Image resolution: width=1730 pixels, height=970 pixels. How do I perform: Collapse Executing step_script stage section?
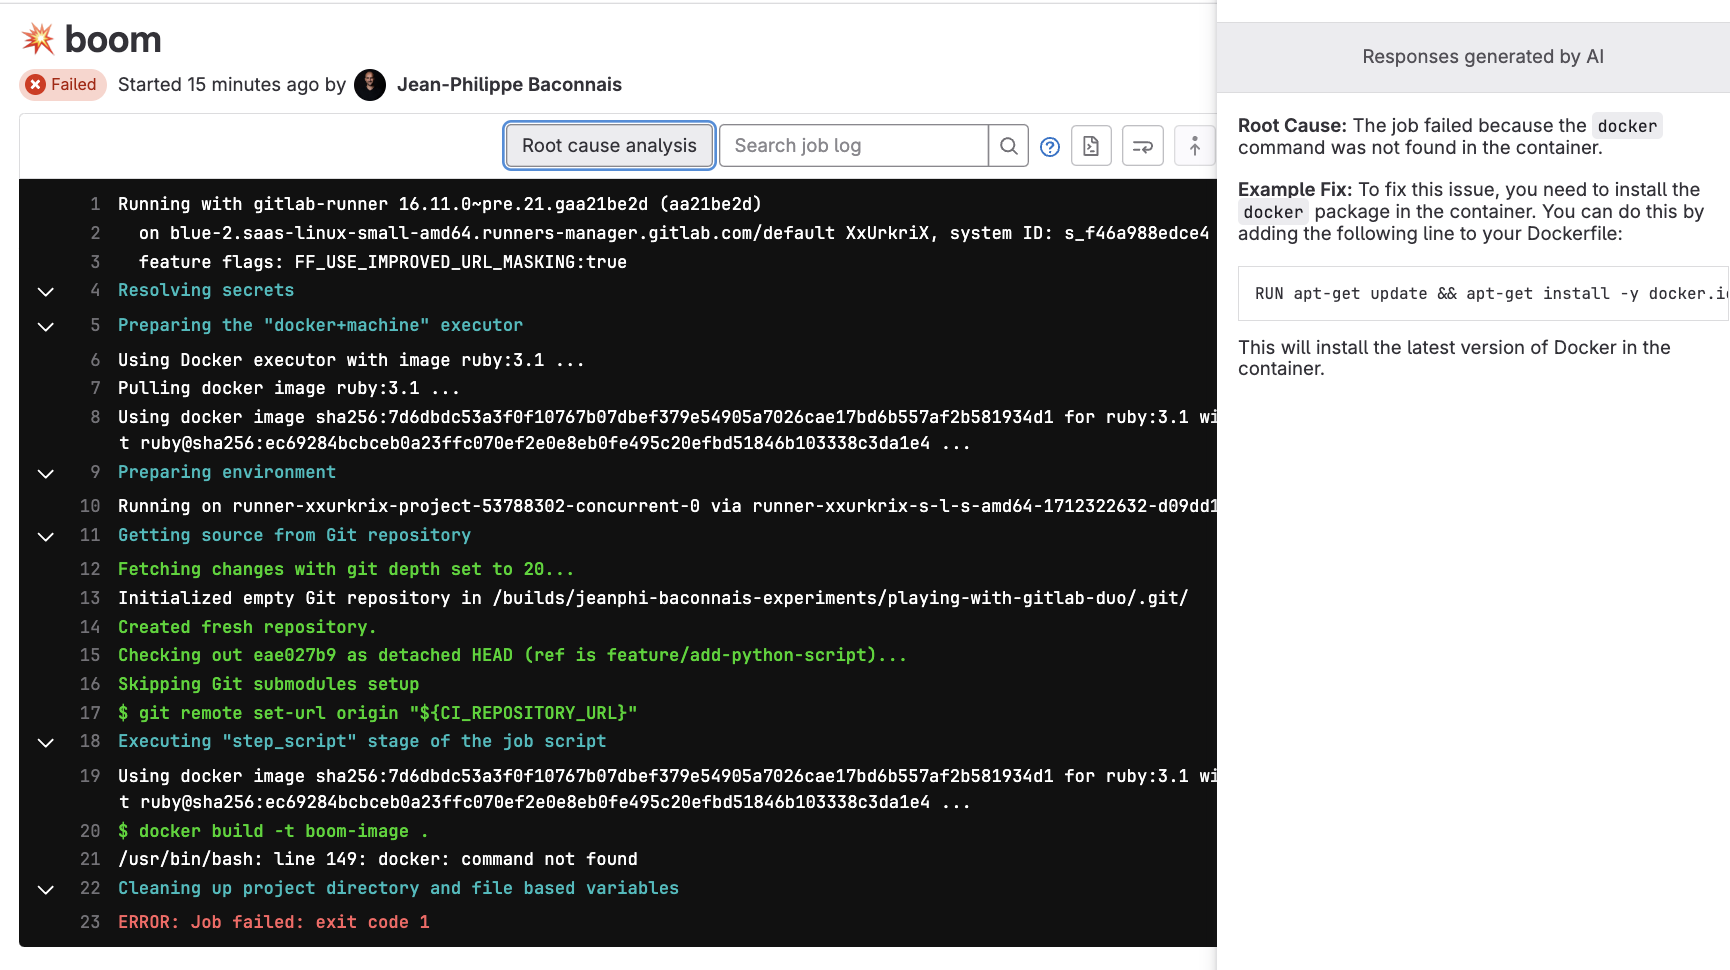pos(46,743)
